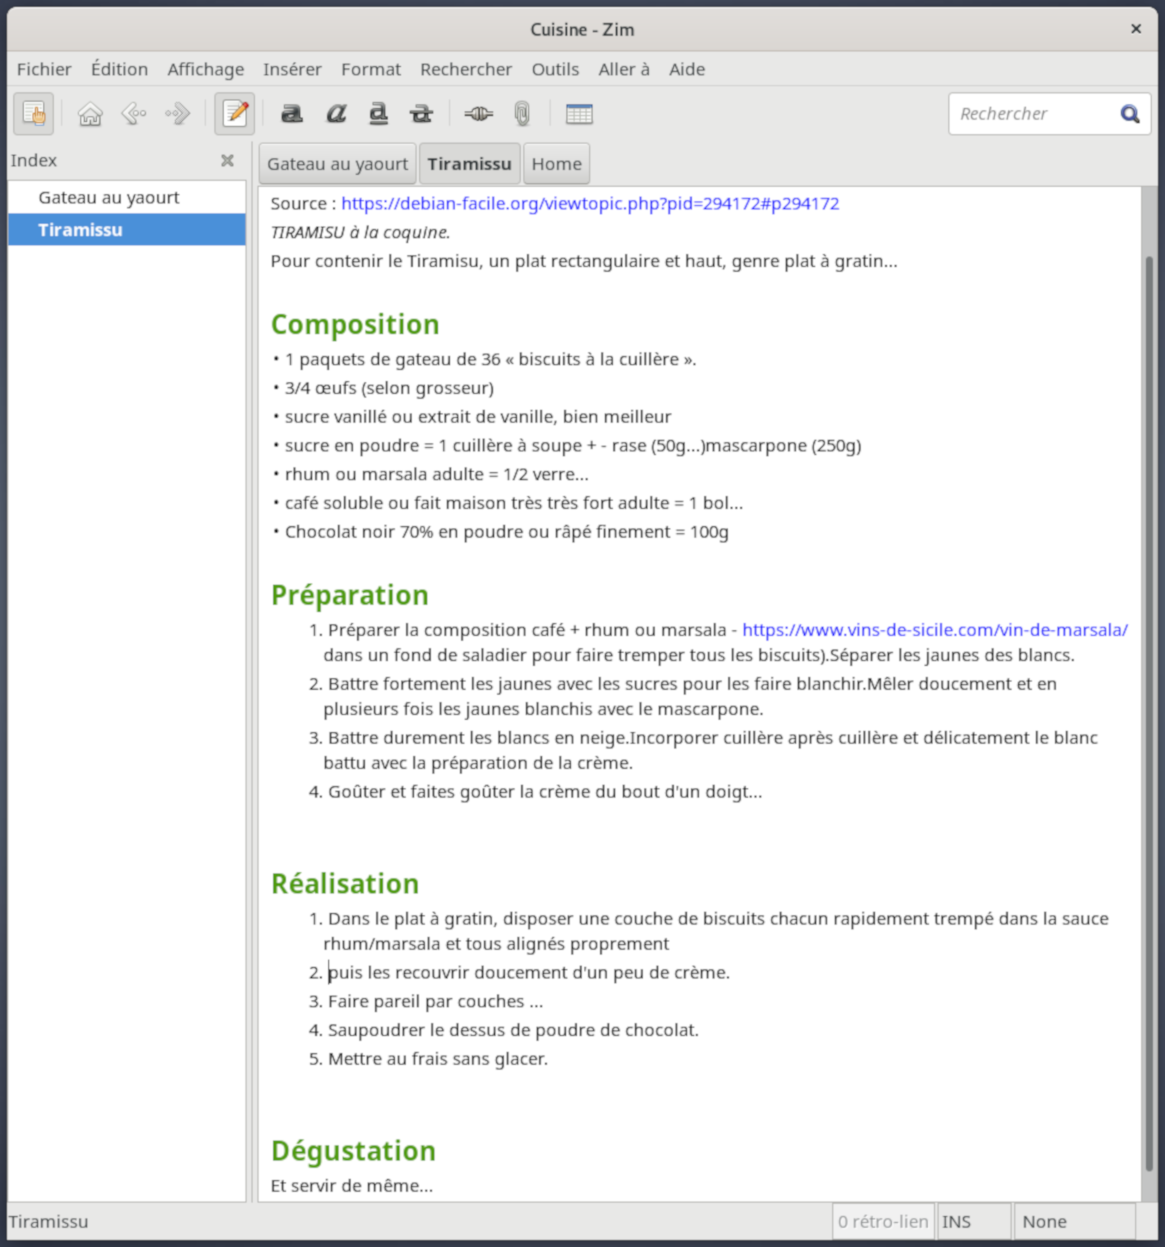Viewport: 1165px width, 1247px height.
Task: Open the debian-facile.org source link
Action: point(590,204)
